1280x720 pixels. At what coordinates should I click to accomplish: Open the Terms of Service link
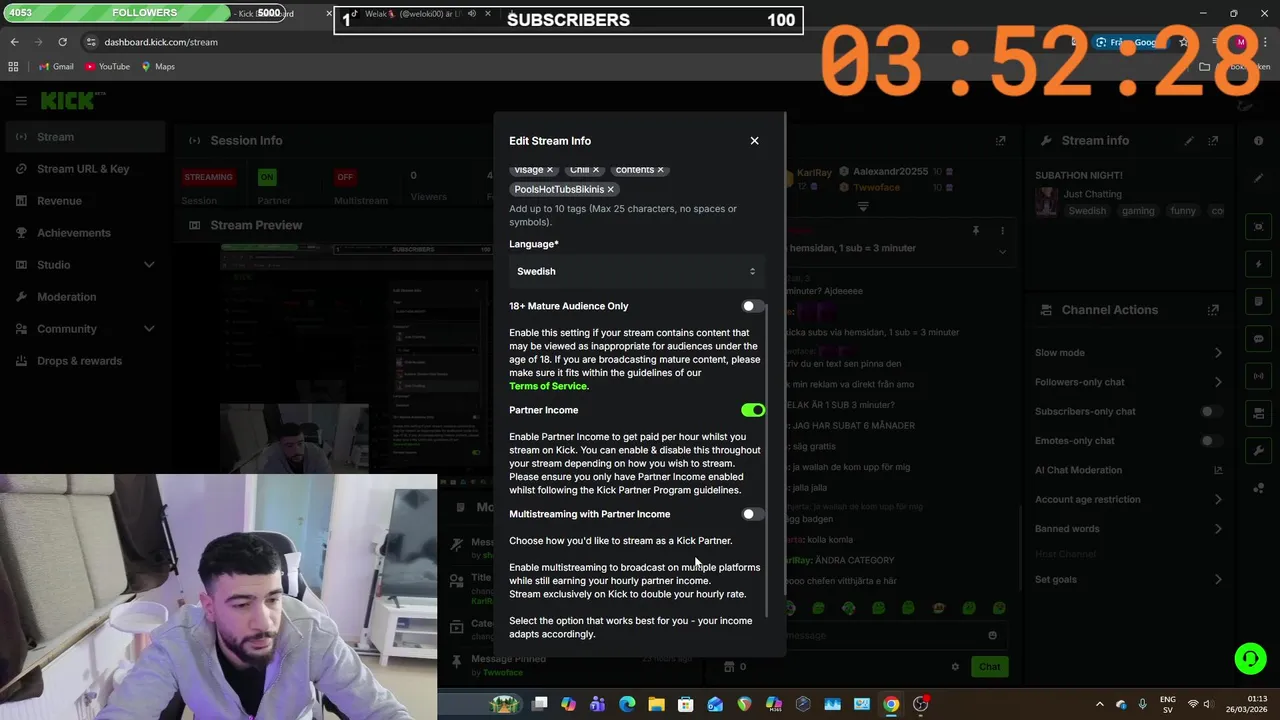tap(548, 386)
